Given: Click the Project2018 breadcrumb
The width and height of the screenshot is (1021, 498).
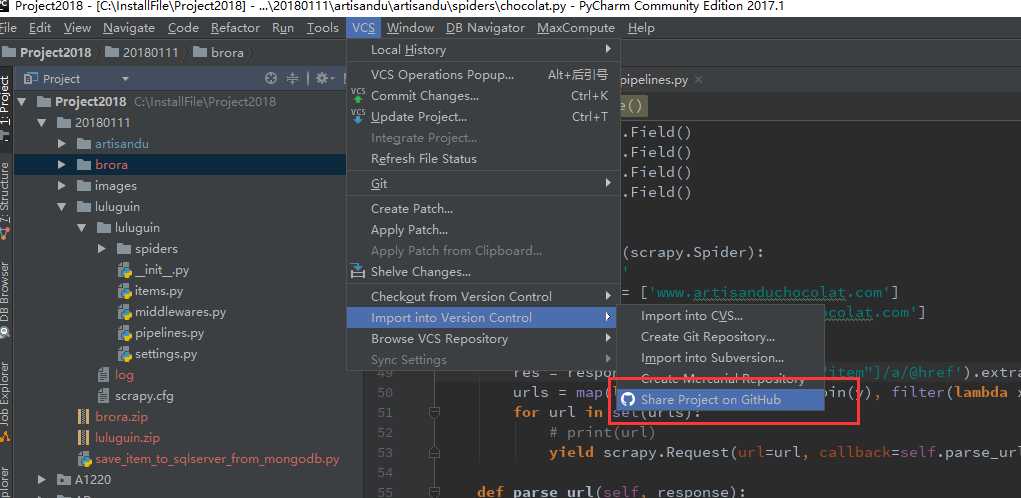Looking at the screenshot, I should (47, 53).
